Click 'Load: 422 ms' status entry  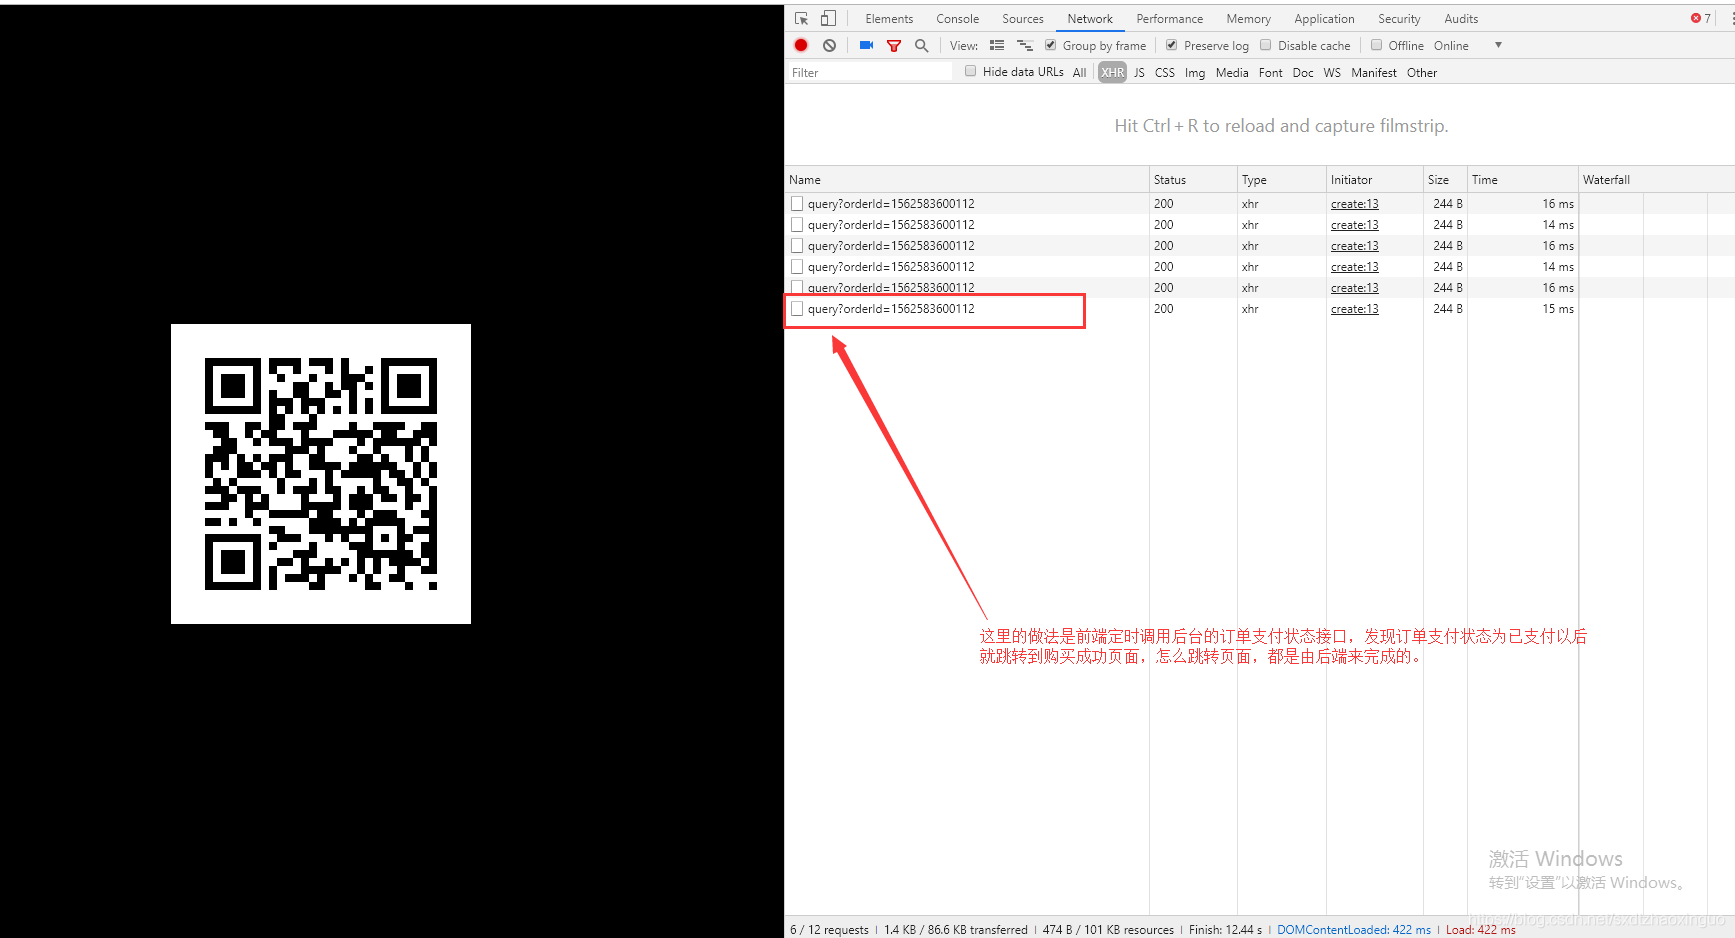pyautogui.click(x=1481, y=929)
